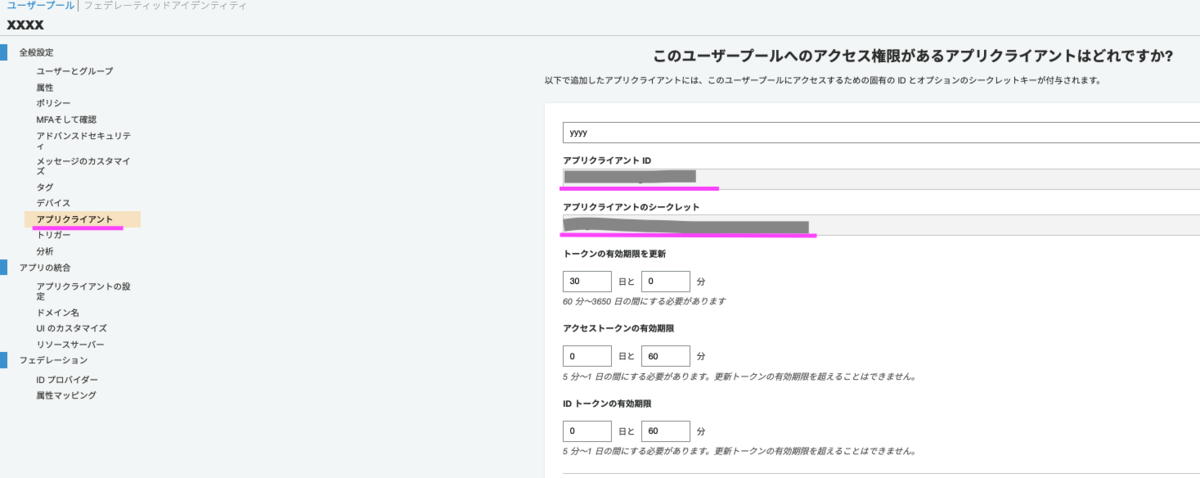Select デバイス in the sidebar
Image resolution: width=1200 pixels, height=478 pixels.
[x=53, y=203]
